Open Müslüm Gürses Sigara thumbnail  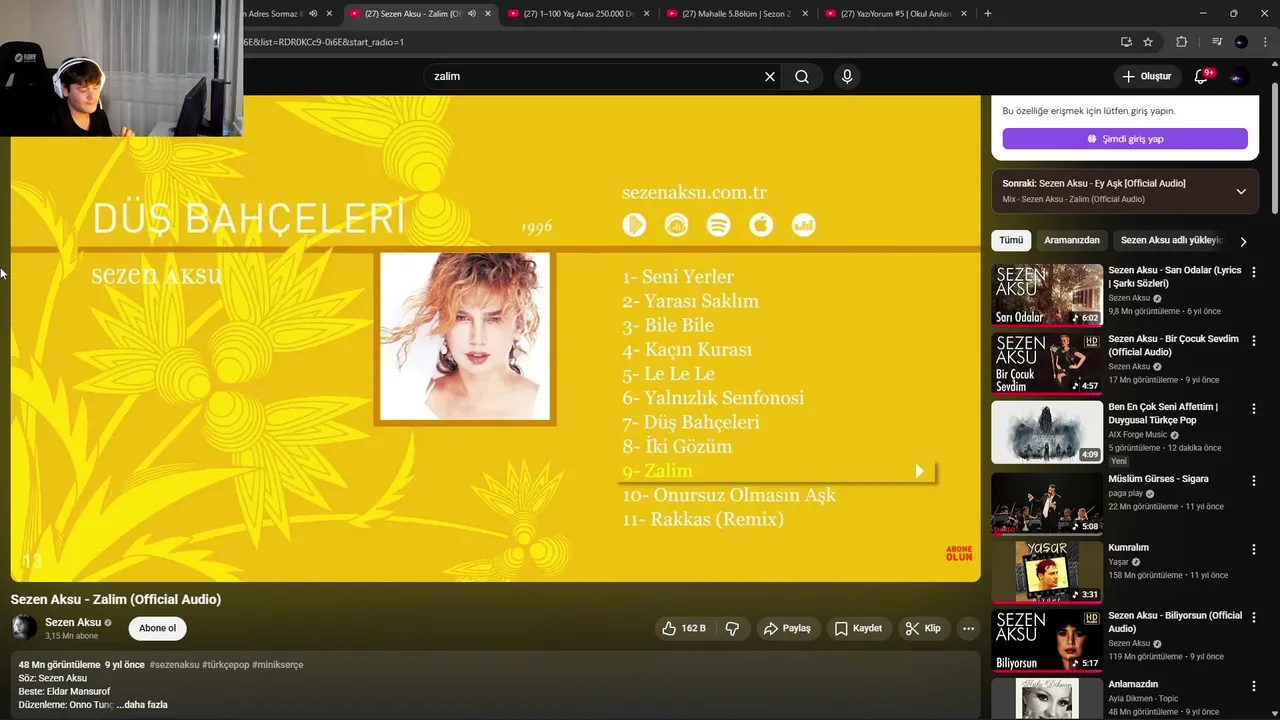pos(1047,504)
